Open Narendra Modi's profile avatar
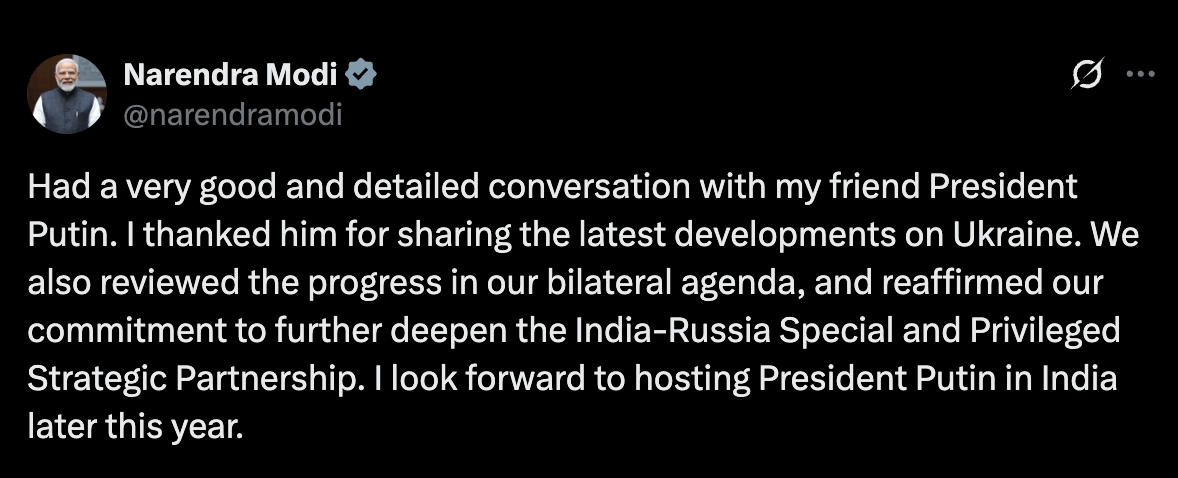Viewport: 1178px width, 478px height. (x=67, y=94)
